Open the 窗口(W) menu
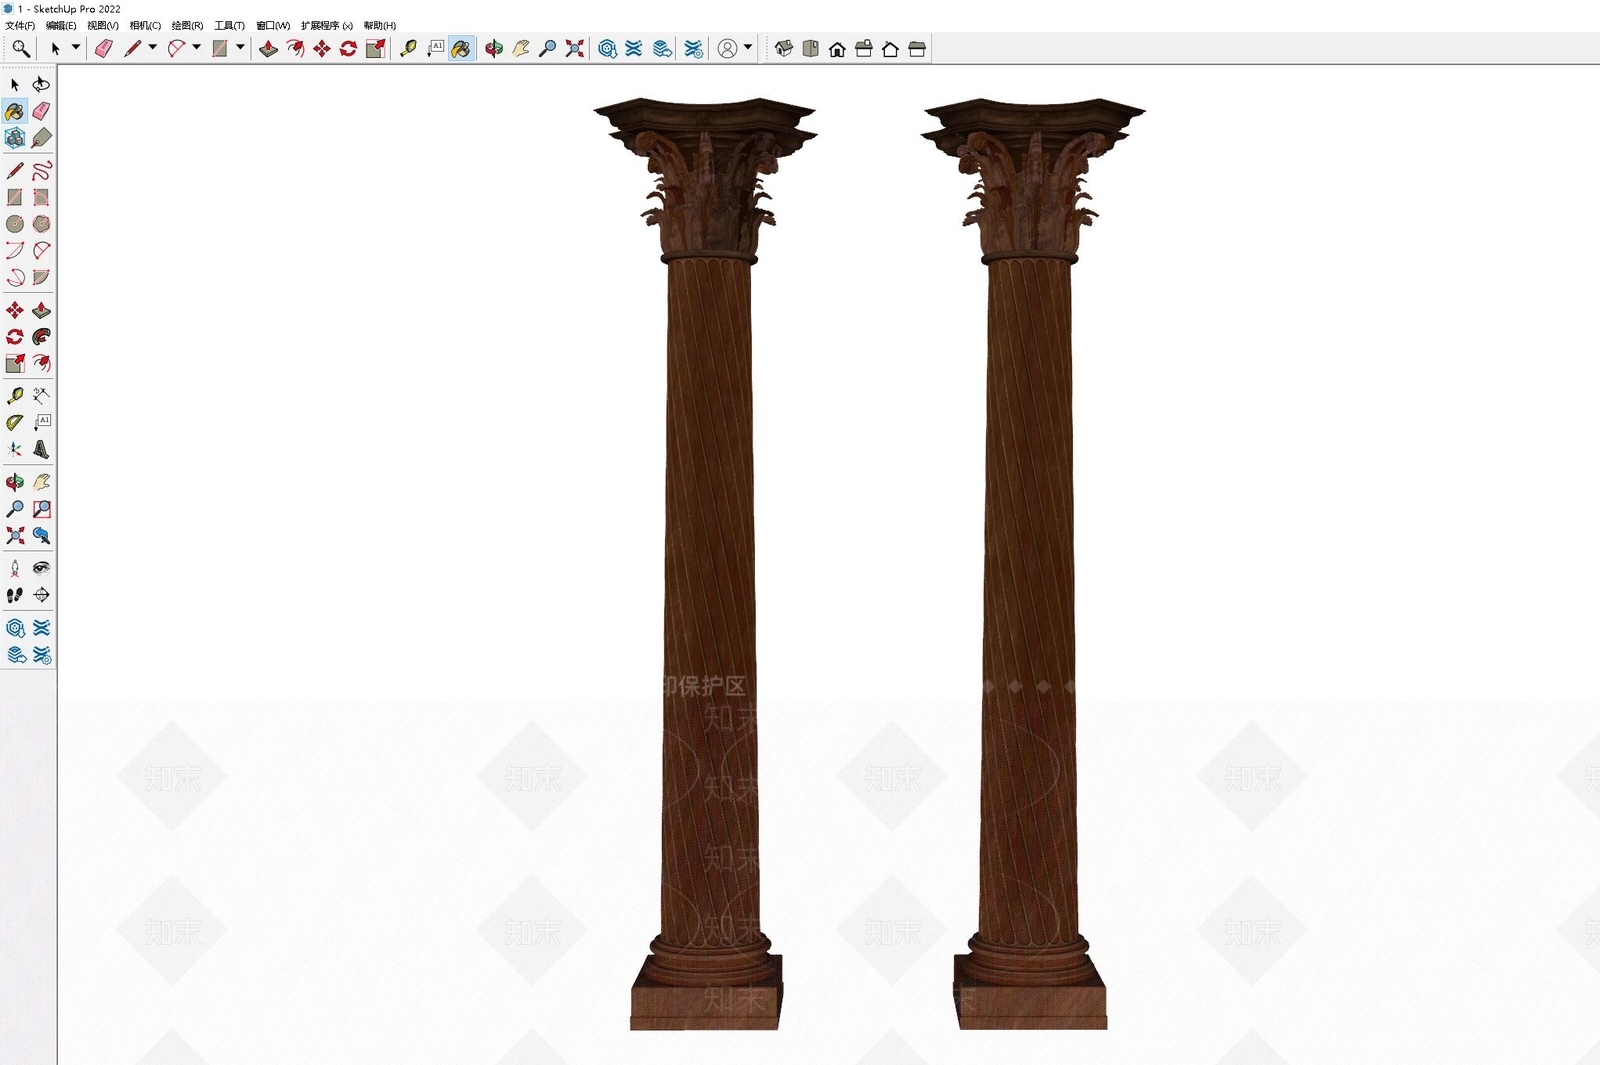The height and width of the screenshot is (1065, 1600). (273, 26)
